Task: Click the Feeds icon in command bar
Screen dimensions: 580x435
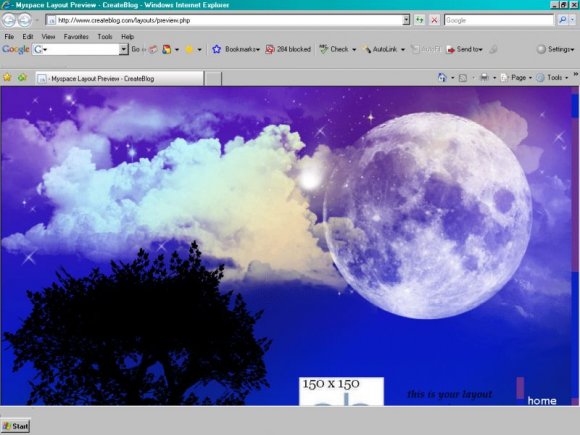Action: coord(463,78)
